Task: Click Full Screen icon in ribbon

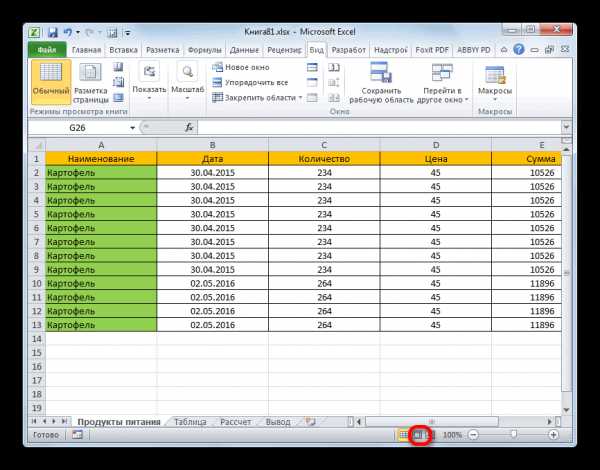Action: (x=118, y=98)
